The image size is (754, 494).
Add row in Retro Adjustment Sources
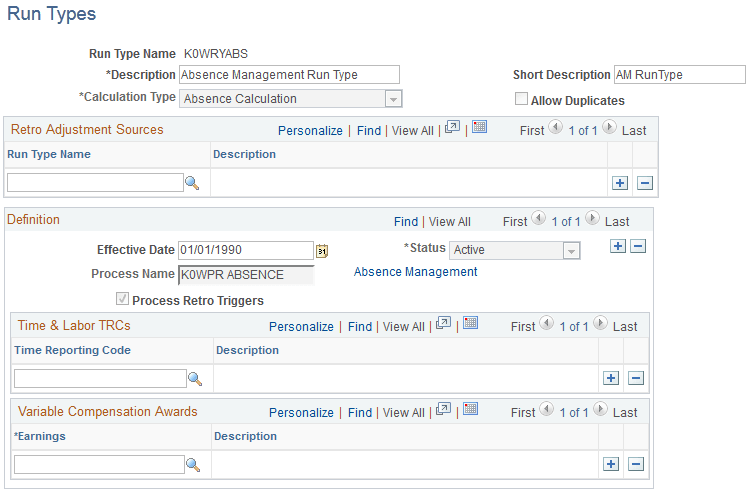point(620,183)
